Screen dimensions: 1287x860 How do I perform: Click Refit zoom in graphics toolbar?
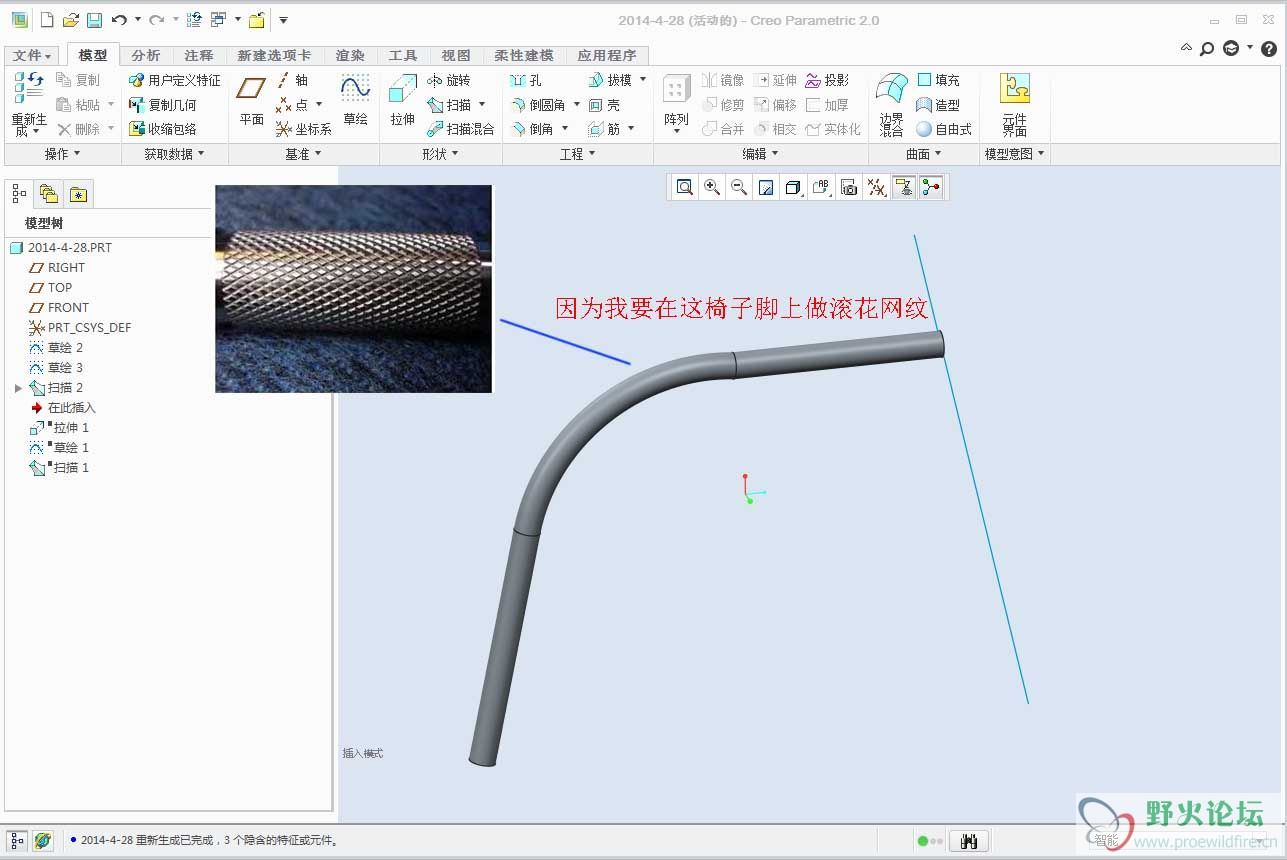[684, 187]
